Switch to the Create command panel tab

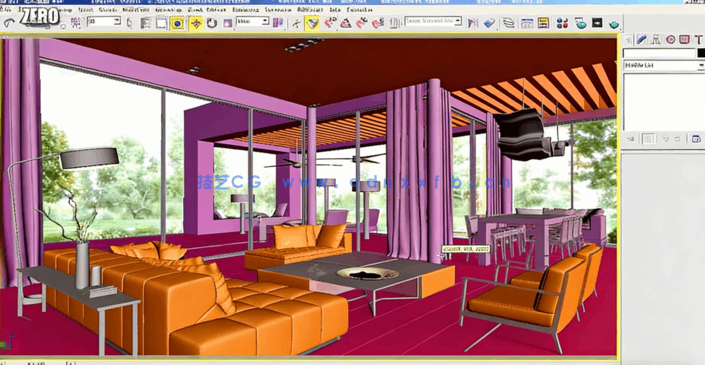pyautogui.click(x=628, y=40)
